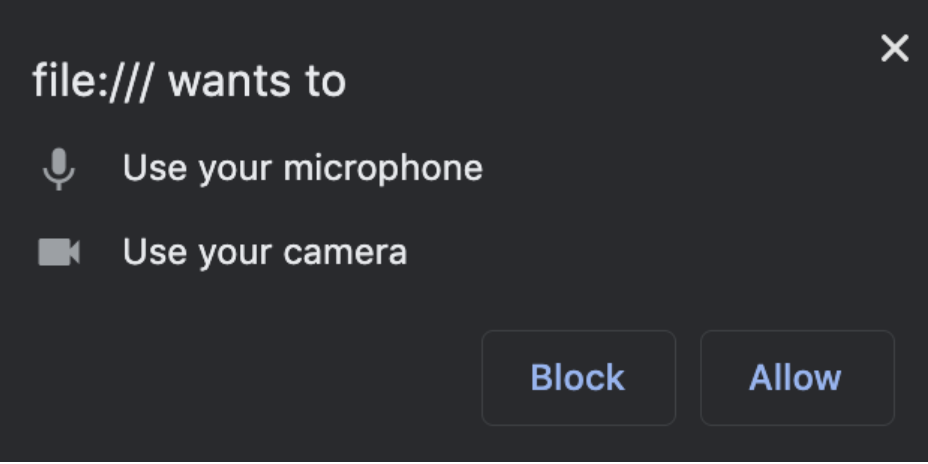Block microphone and camera access

pyautogui.click(x=578, y=378)
